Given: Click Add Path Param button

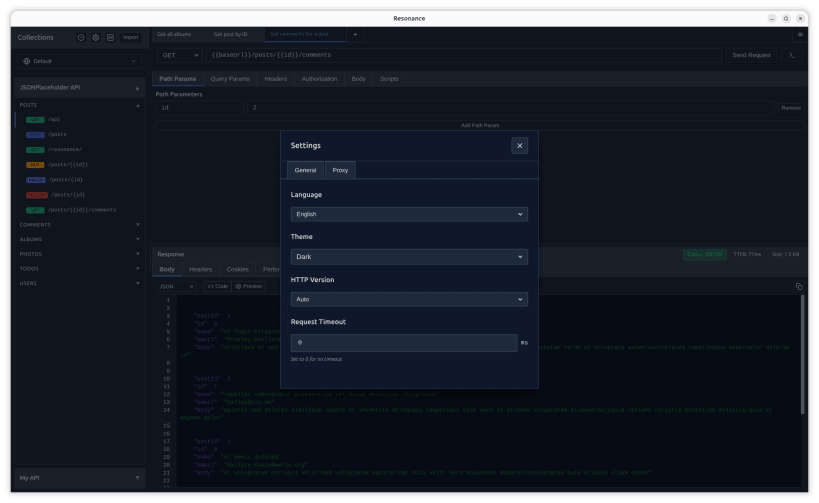Looking at the screenshot, I should click(x=479, y=125).
